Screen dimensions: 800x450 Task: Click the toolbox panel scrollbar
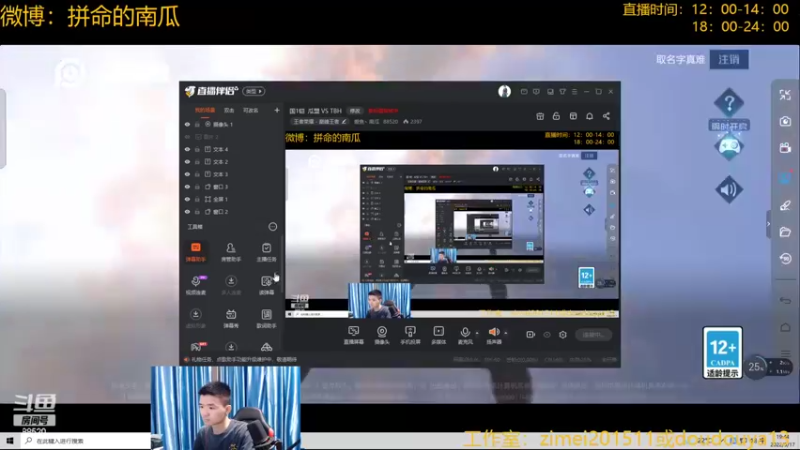(282, 265)
